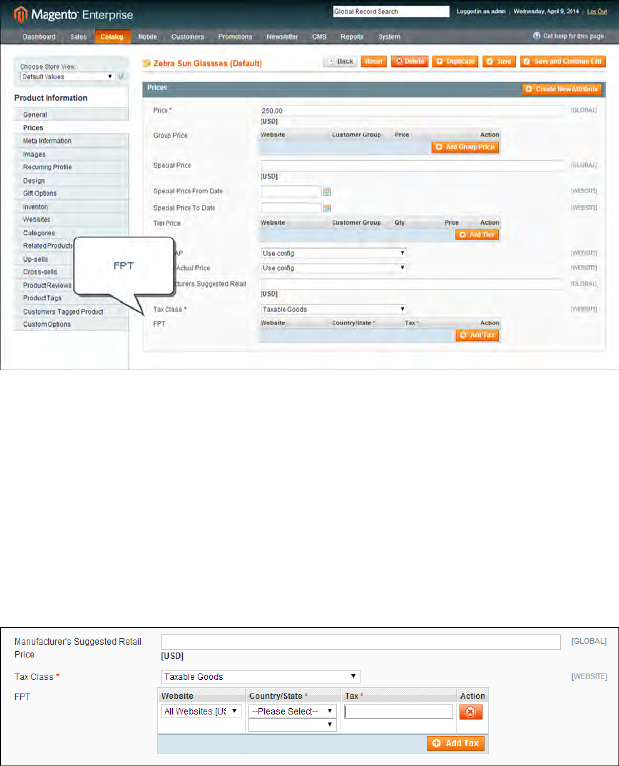Open the Reports menu
The height and width of the screenshot is (766, 619).
click(x=352, y=37)
